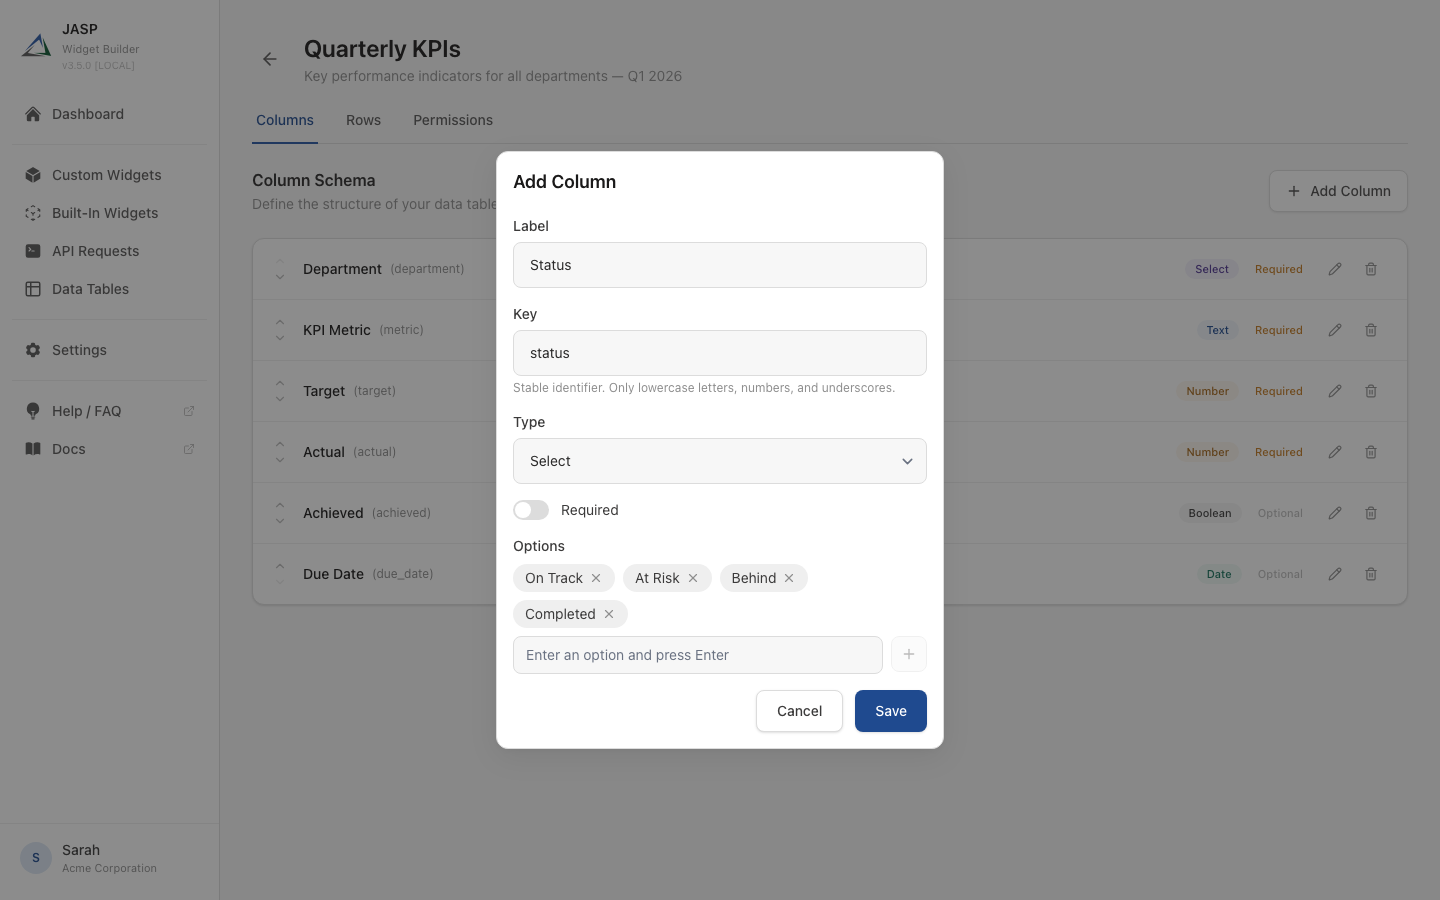Image resolution: width=1440 pixels, height=900 pixels.
Task: Open the API Requests section
Action: pyautogui.click(x=95, y=251)
